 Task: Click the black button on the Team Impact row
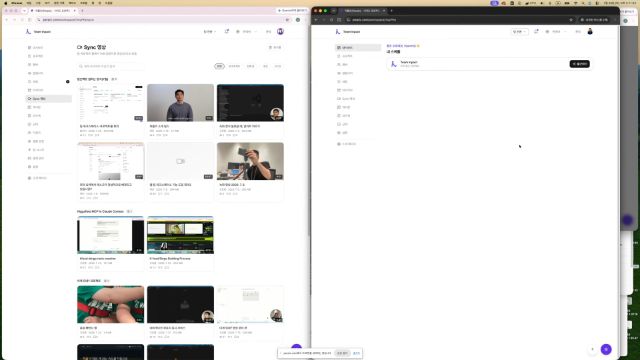tap(580, 64)
